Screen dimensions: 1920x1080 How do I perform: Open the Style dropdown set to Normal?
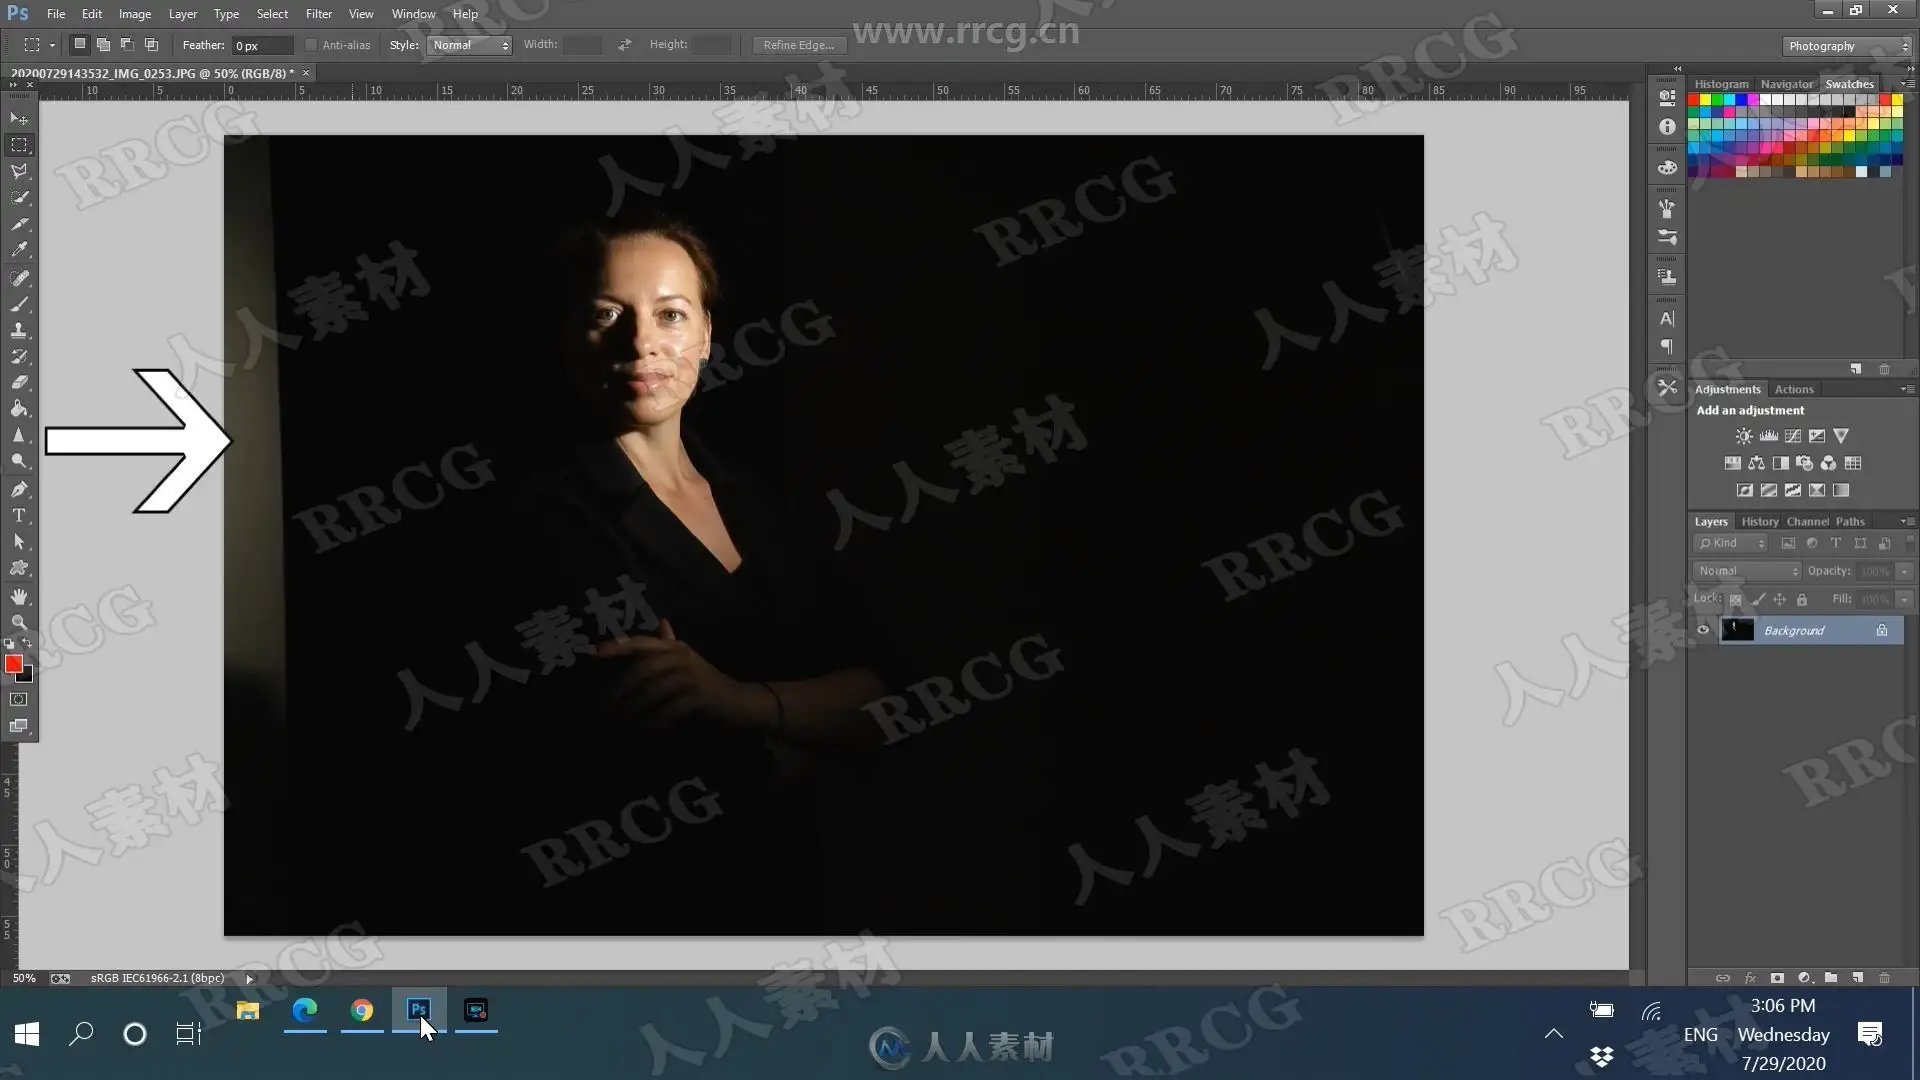pyautogui.click(x=470, y=45)
